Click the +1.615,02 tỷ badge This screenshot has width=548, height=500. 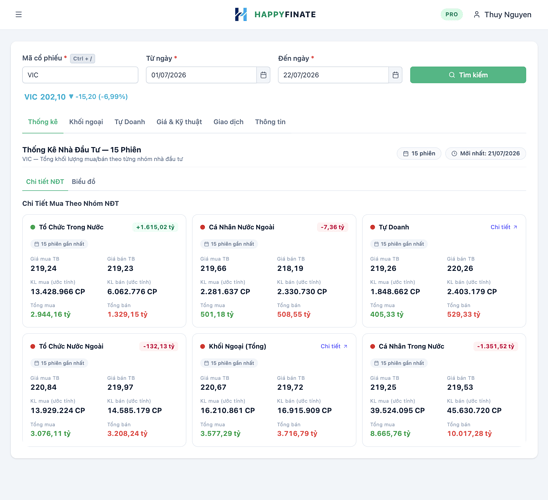(x=155, y=227)
